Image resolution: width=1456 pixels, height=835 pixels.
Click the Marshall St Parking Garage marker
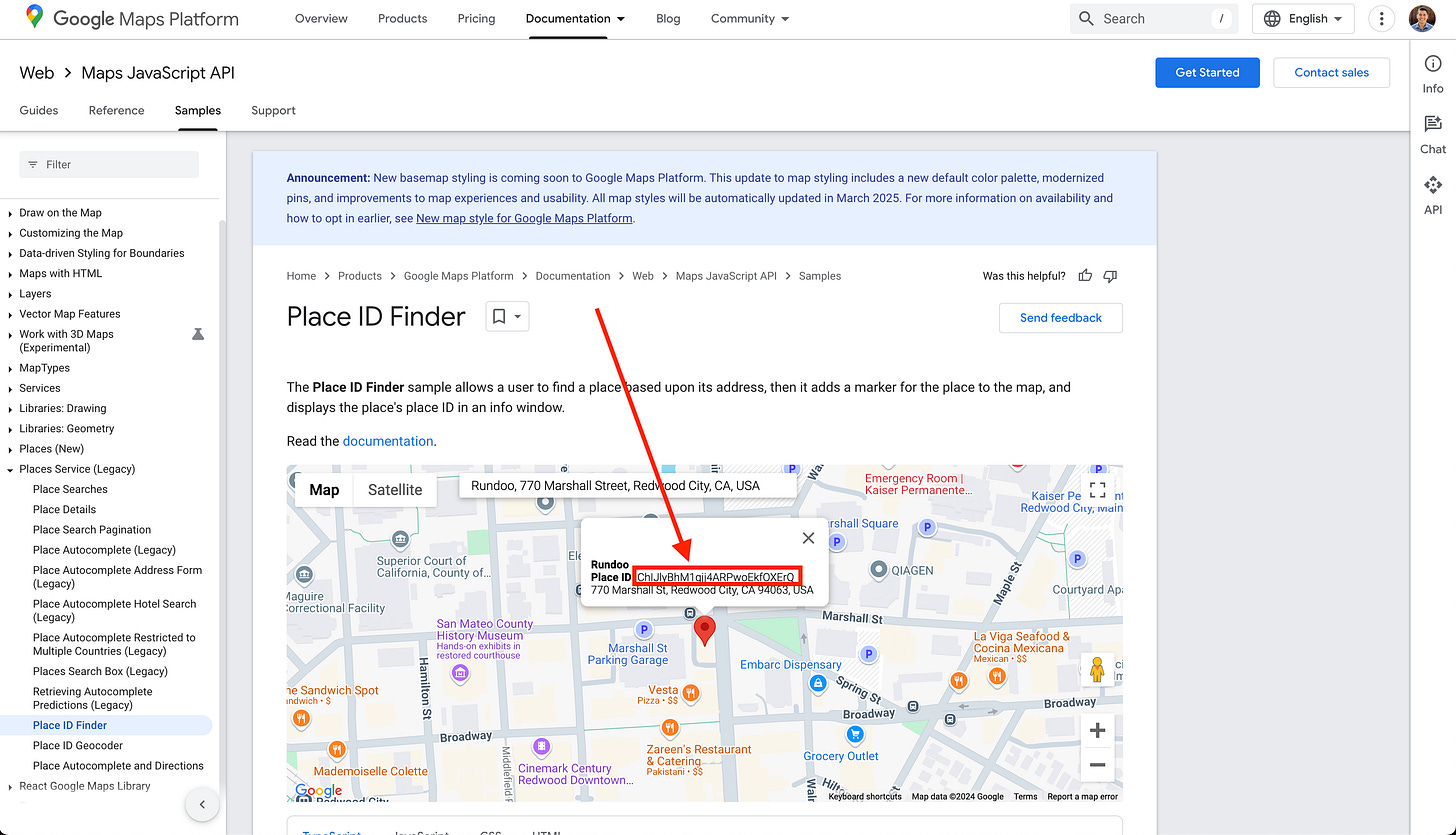coord(645,629)
